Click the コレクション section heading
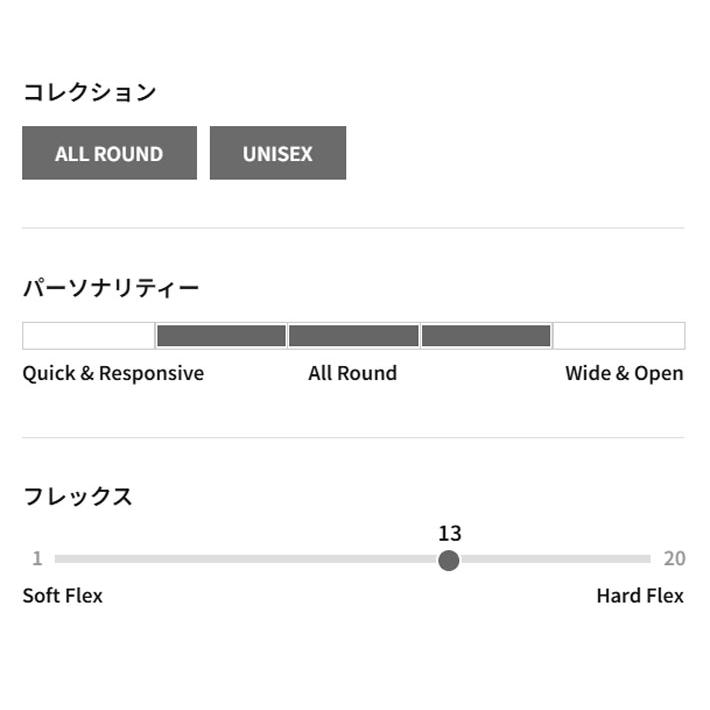 pyautogui.click(x=90, y=92)
